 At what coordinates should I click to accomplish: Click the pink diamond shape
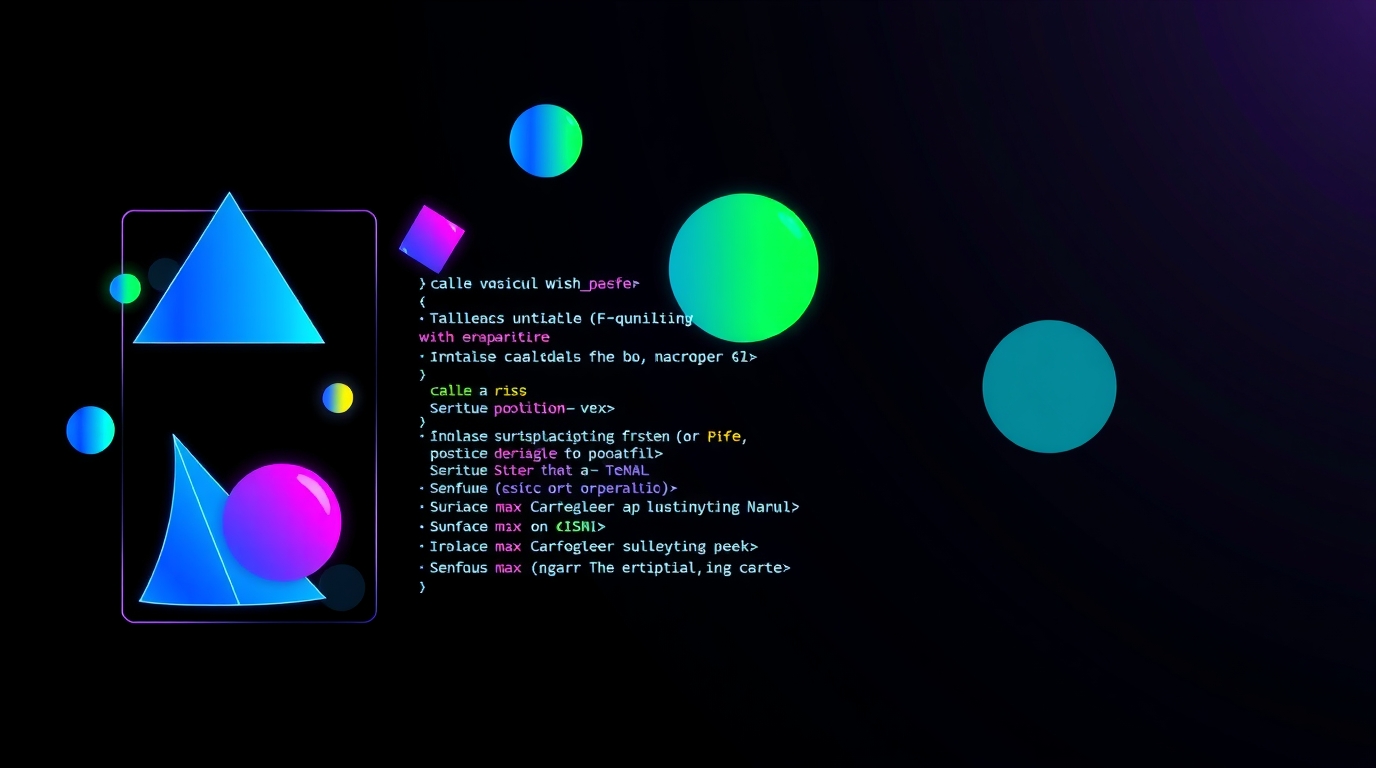click(x=433, y=239)
